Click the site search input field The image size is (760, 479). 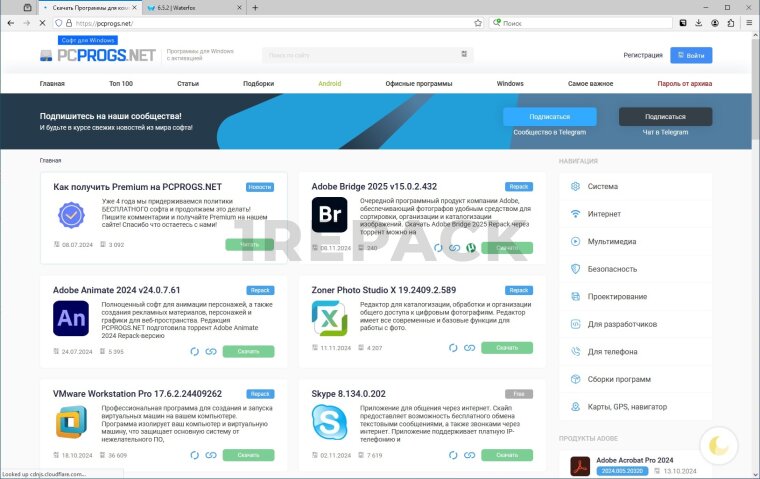(x=360, y=56)
